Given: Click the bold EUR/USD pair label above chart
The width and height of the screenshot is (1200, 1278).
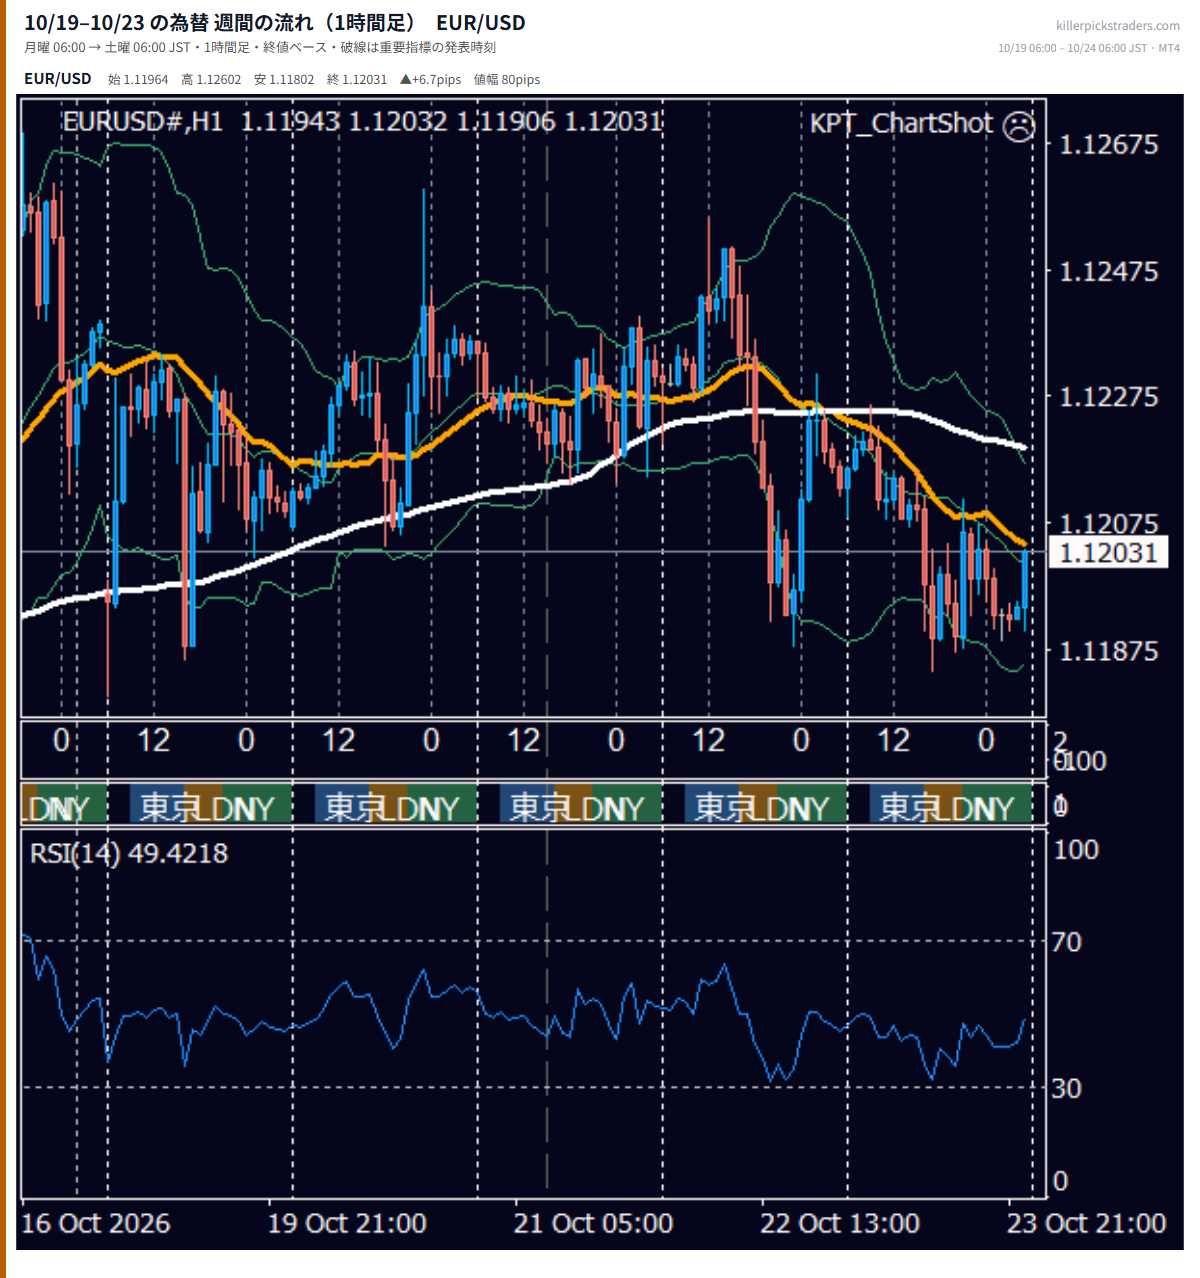Looking at the screenshot, I should coord(58,78).
